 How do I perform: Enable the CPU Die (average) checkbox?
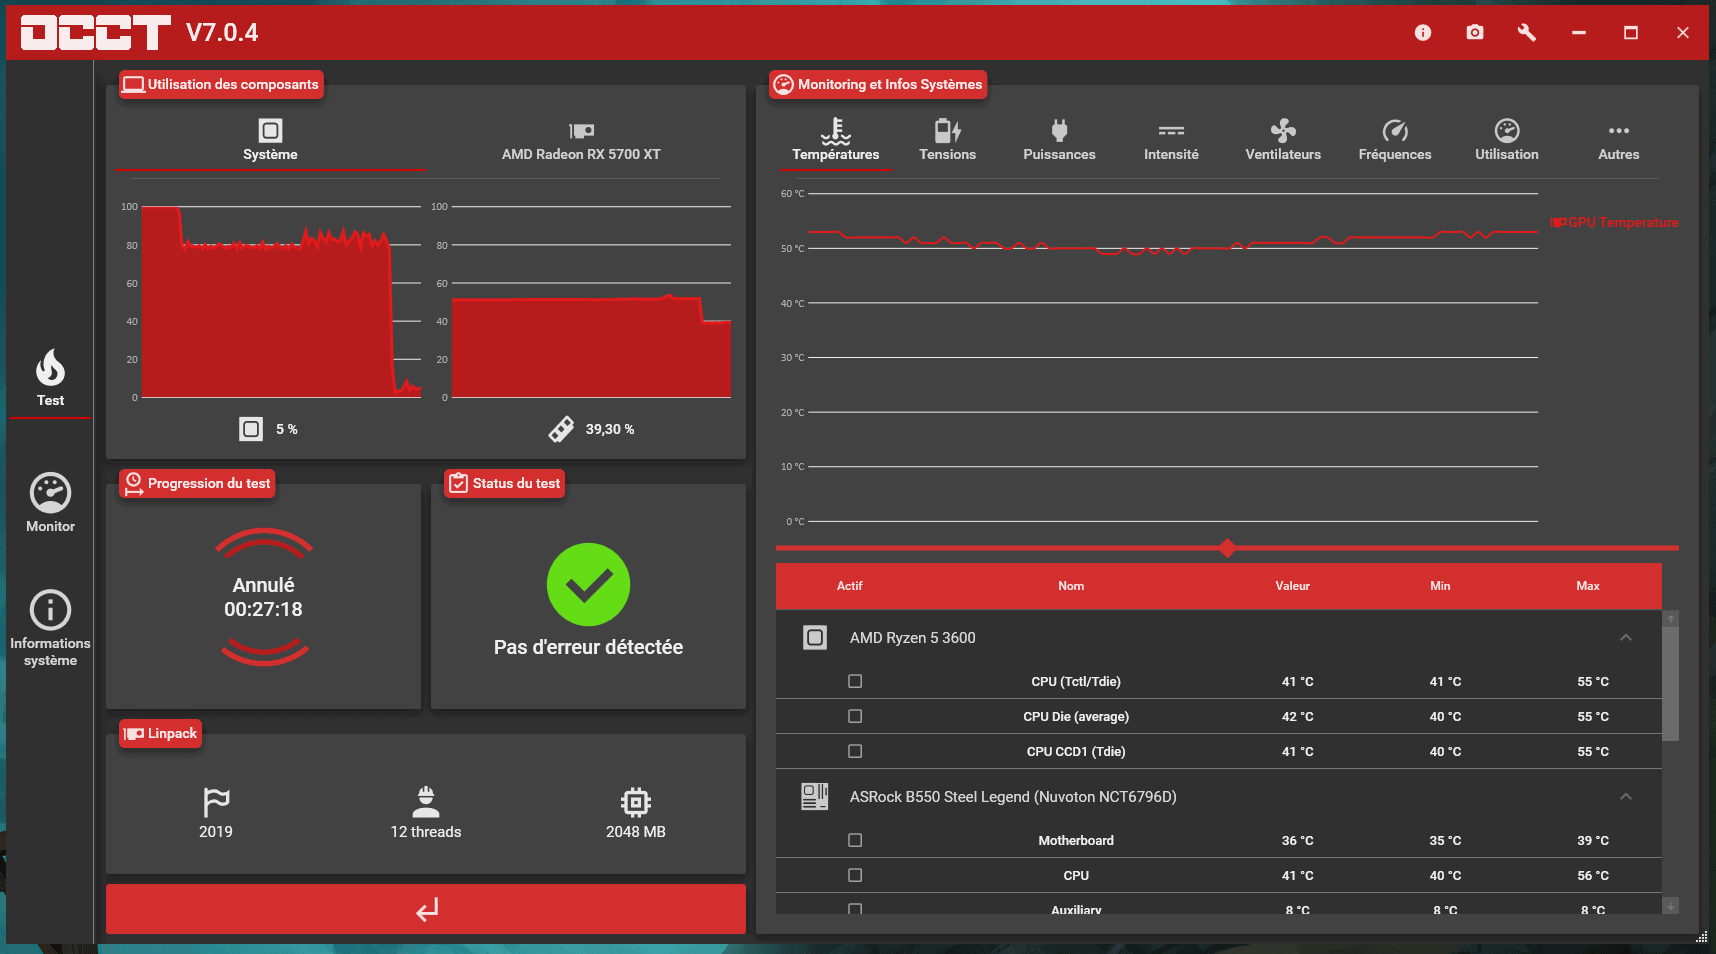[855, 716]
